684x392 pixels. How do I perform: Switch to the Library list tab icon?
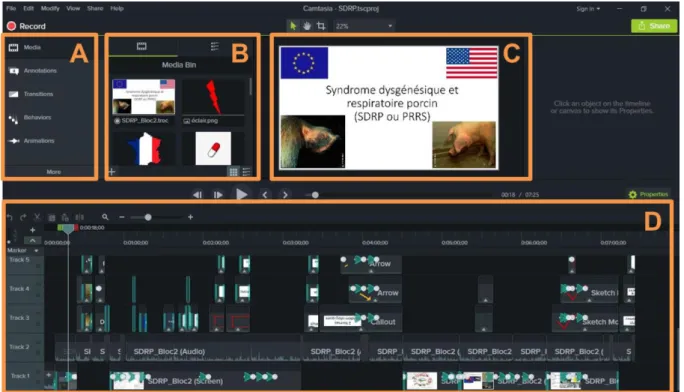215,46
